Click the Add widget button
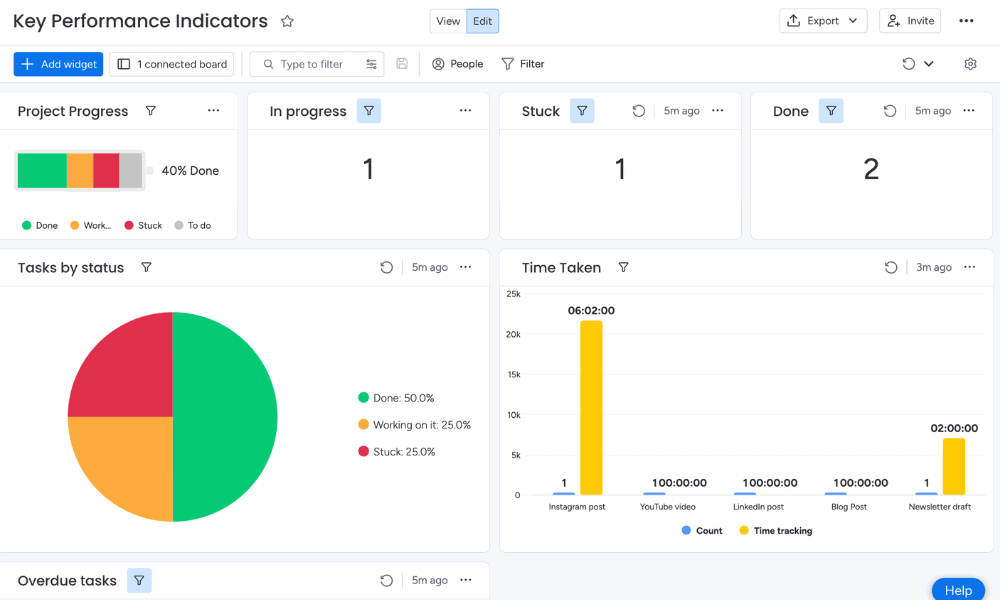Viewport: 1000px width, 600px height. click(59, 64)
